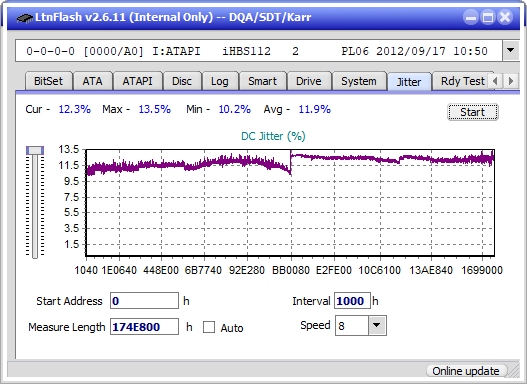Click the DC Jitter (%) chart title
527x384 pixels.
(273, 136)
